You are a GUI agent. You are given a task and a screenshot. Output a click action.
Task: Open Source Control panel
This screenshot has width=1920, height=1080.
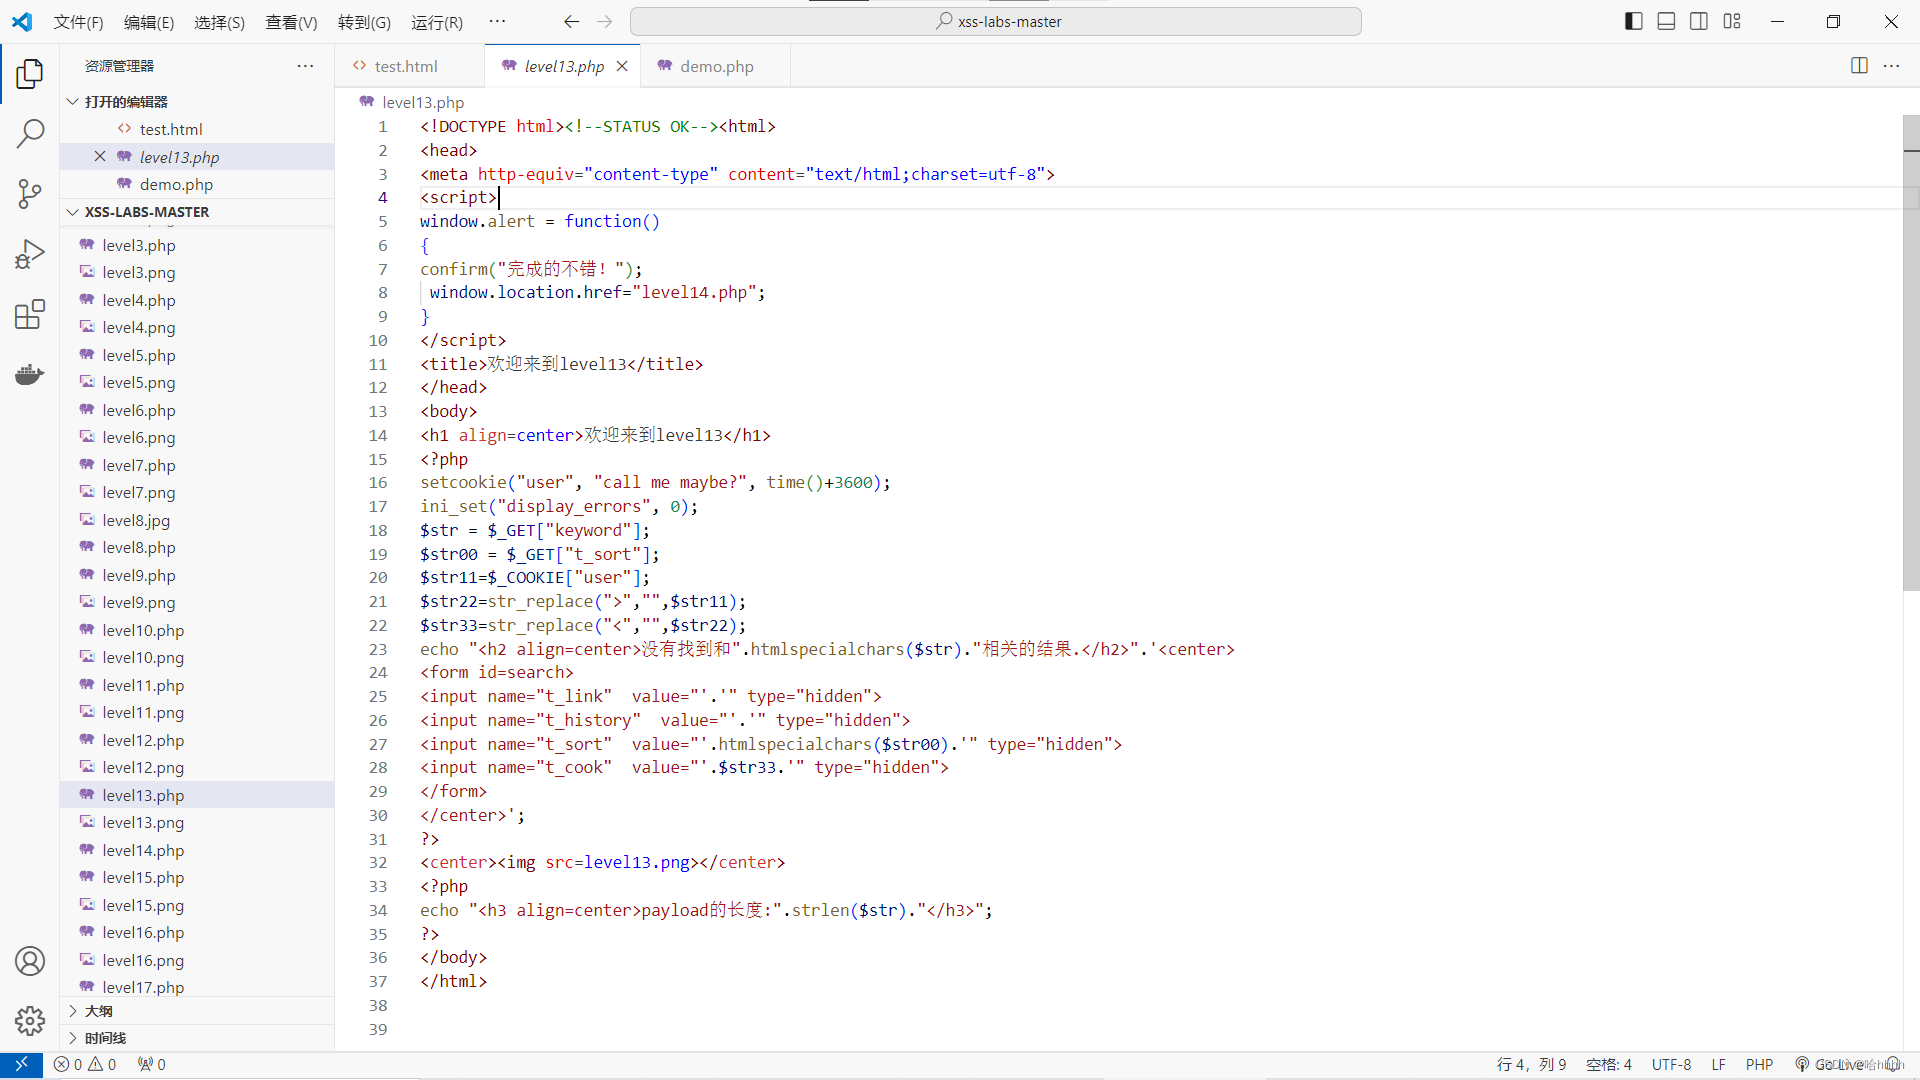coord(30,193)
